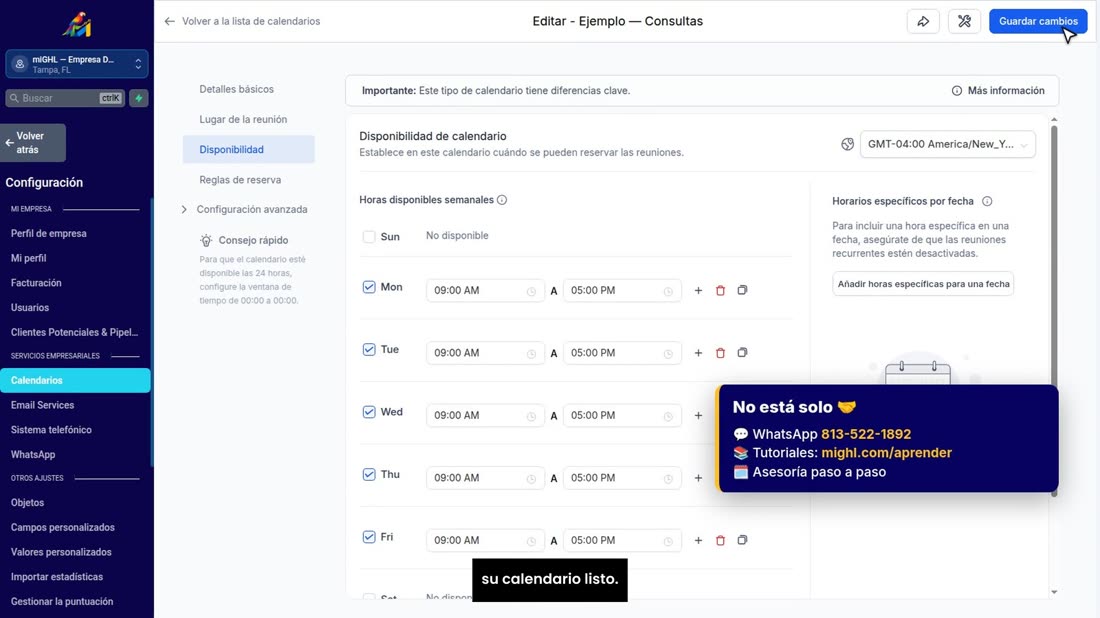Image resolution: width=1100 pixels, height=618 pixels.
Task: Click Guardar cambios button
Action: tap(1038, 21)
